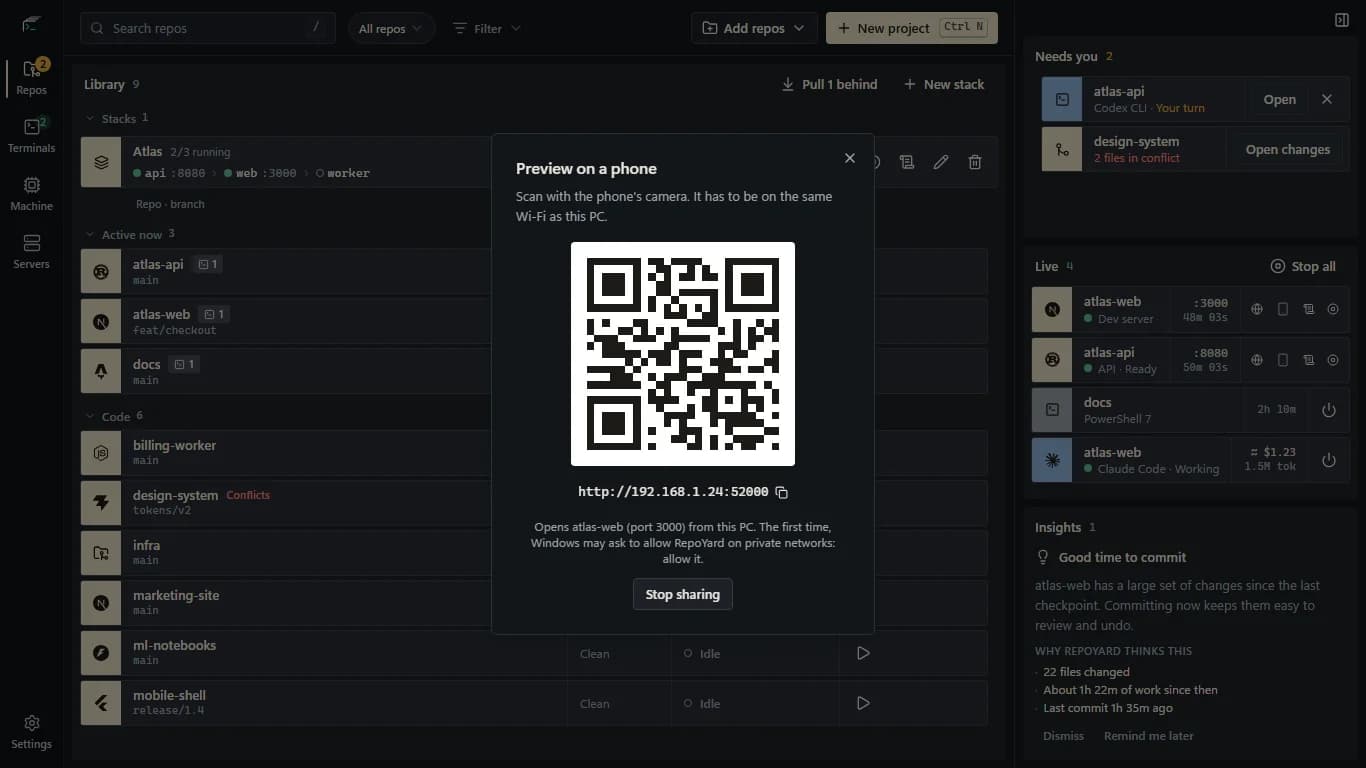Open the Filter dropdown
The height and width of the screenshot is (768, 1366).
[x=487, y=29]
